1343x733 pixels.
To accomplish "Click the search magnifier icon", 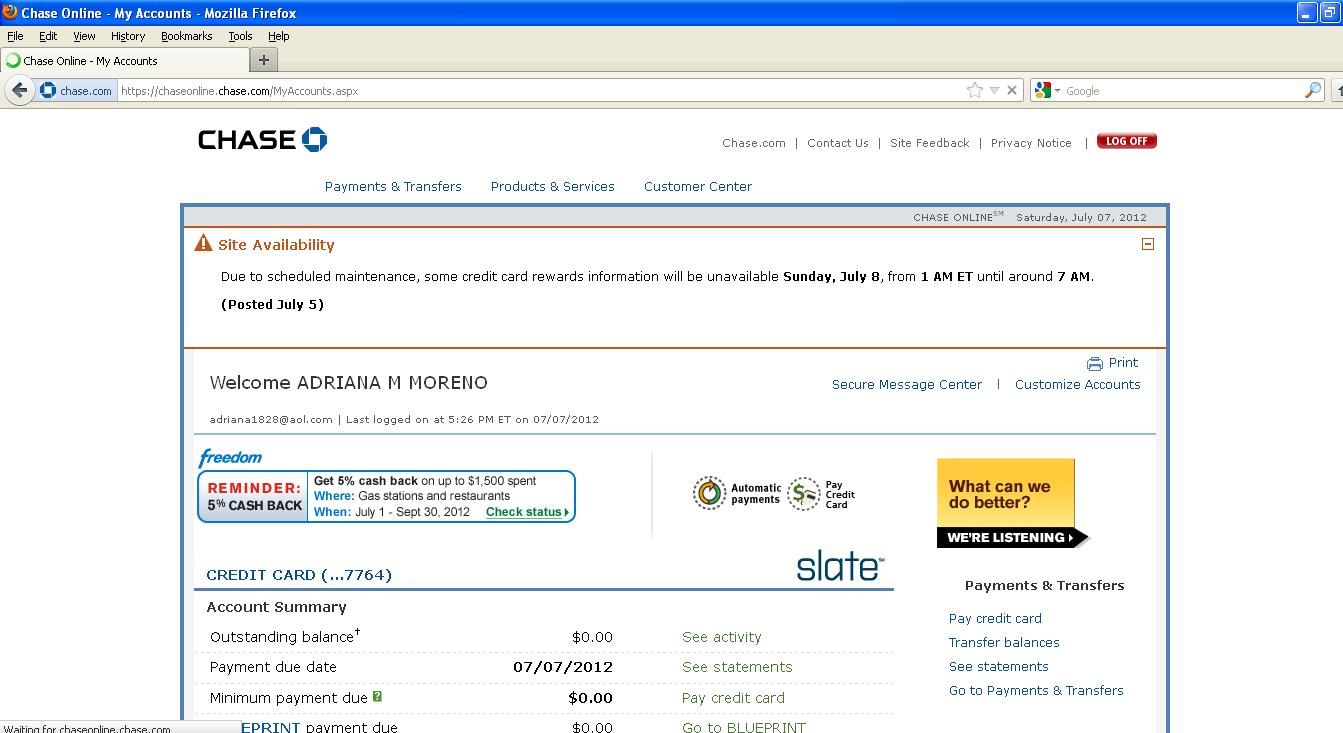I will pos(1313,90).
